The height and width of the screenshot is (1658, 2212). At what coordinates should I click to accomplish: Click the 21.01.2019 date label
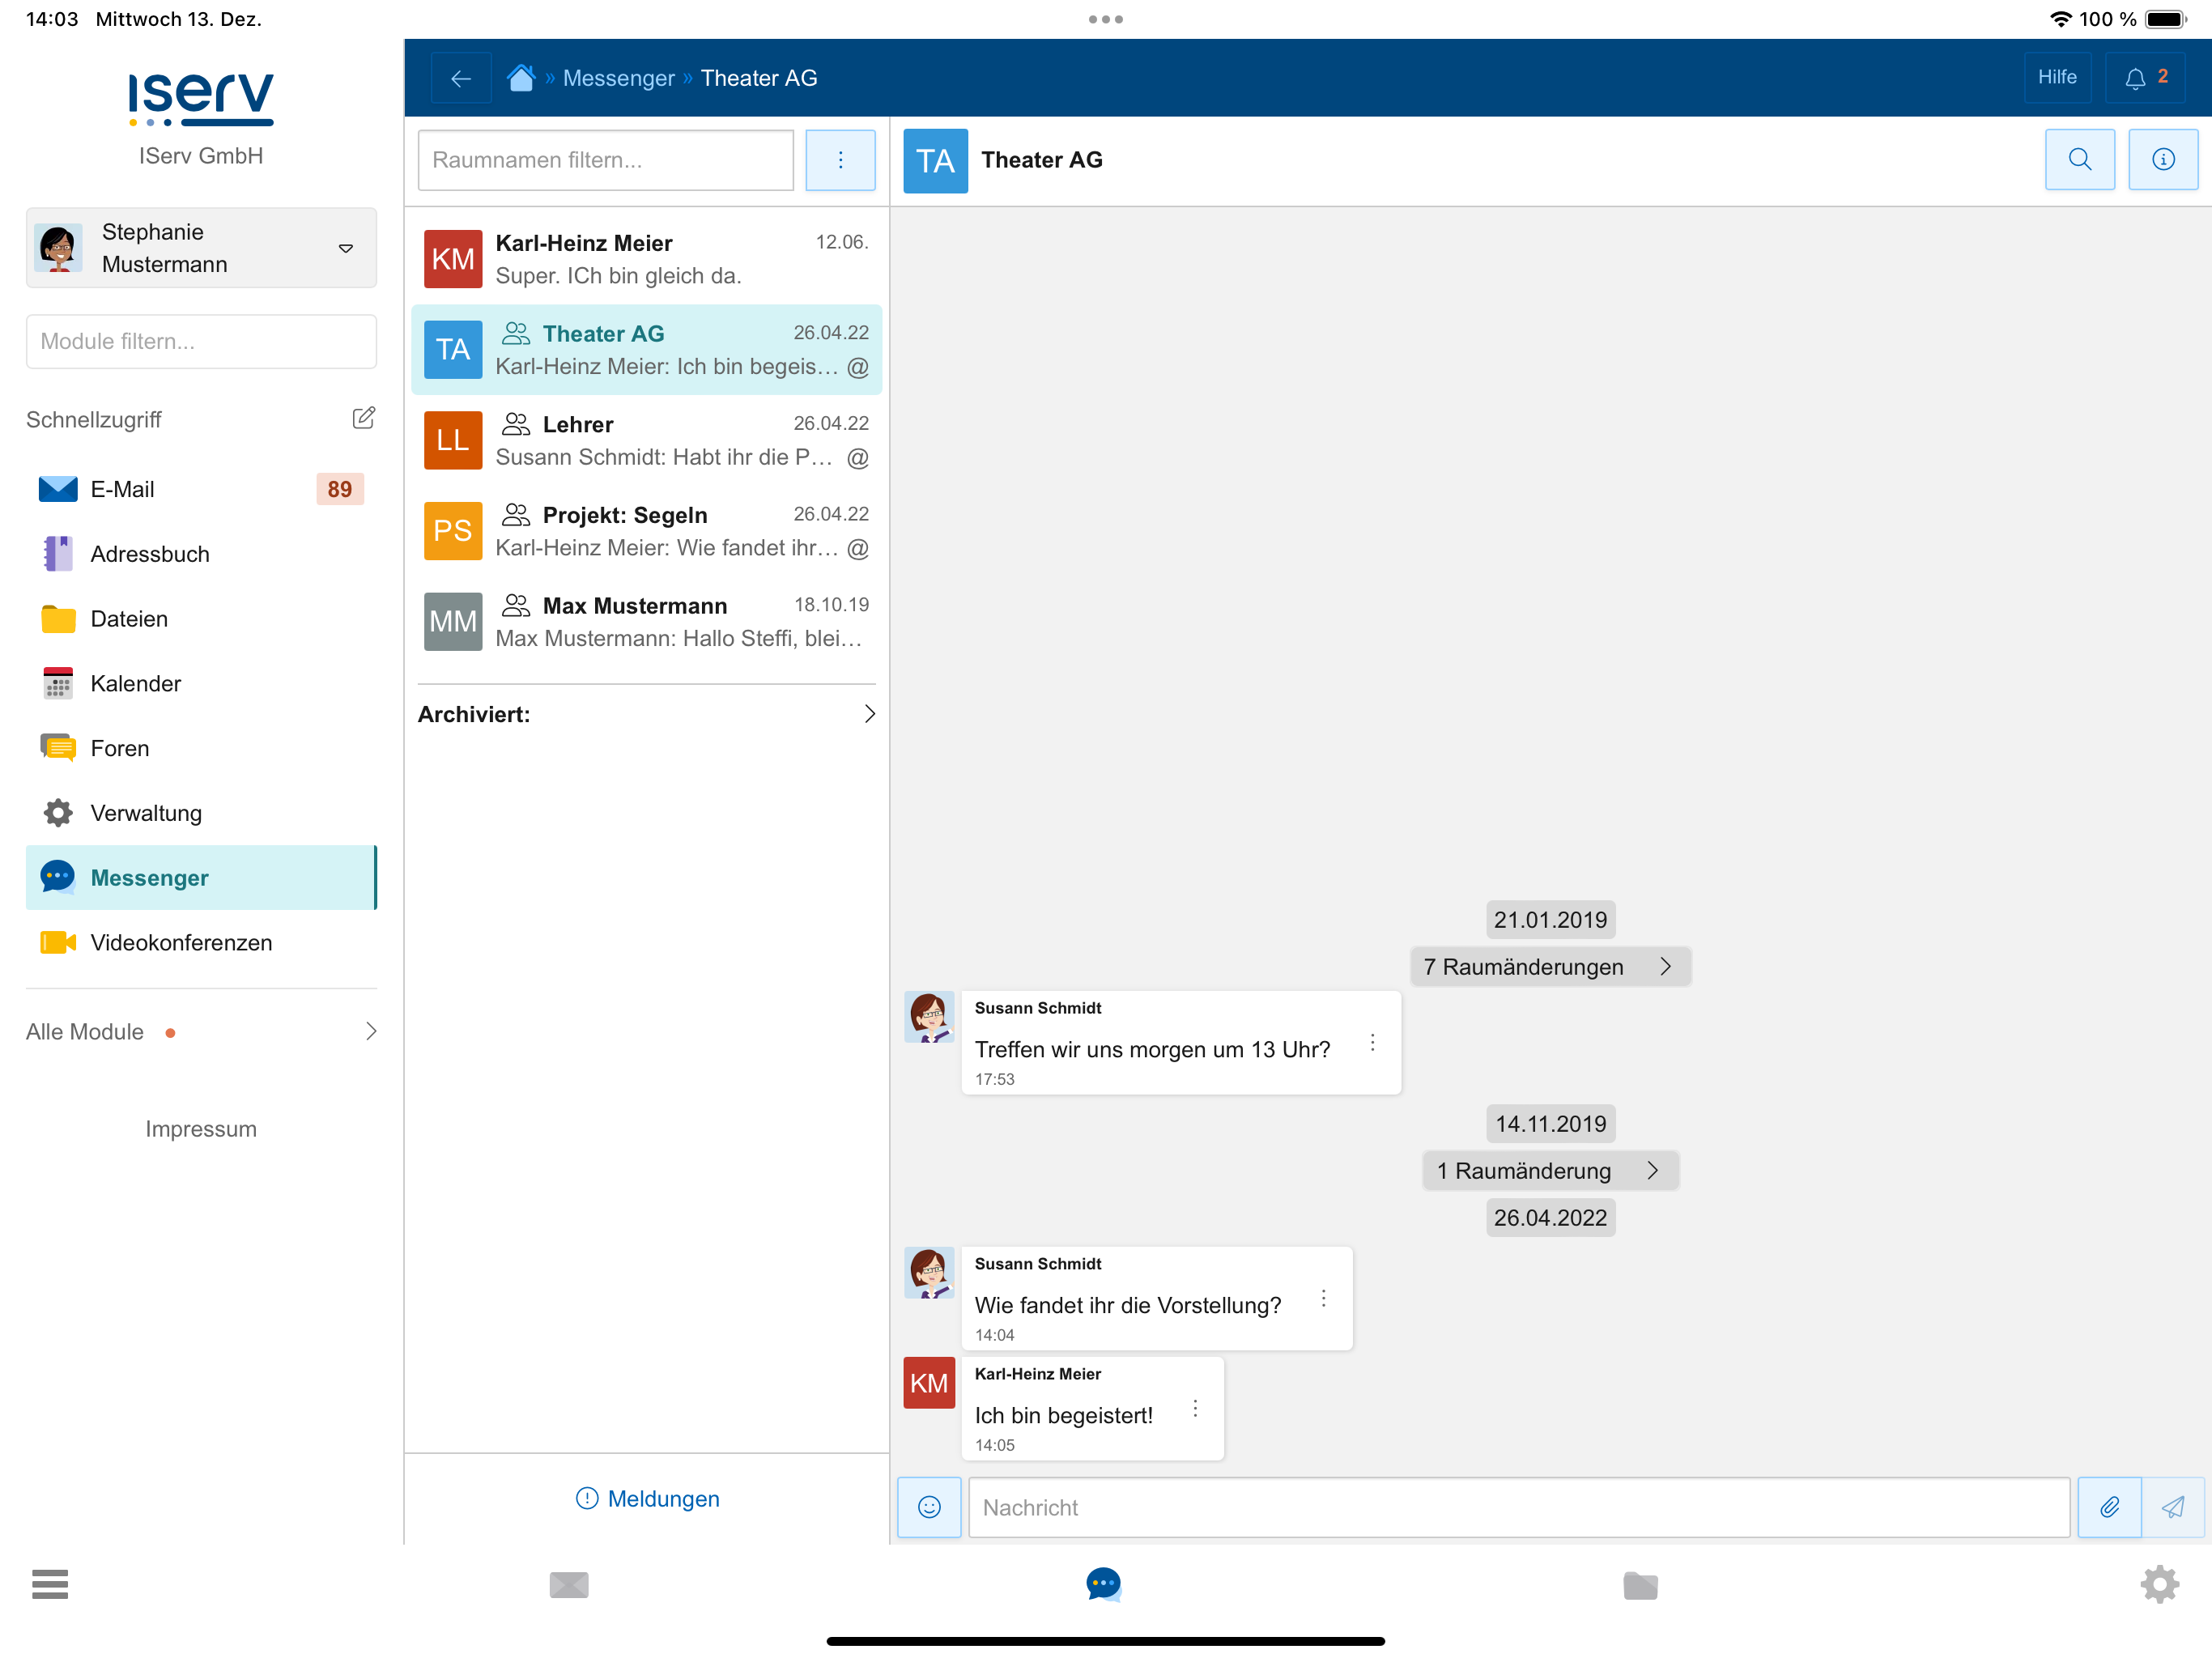pos(1550,920)
